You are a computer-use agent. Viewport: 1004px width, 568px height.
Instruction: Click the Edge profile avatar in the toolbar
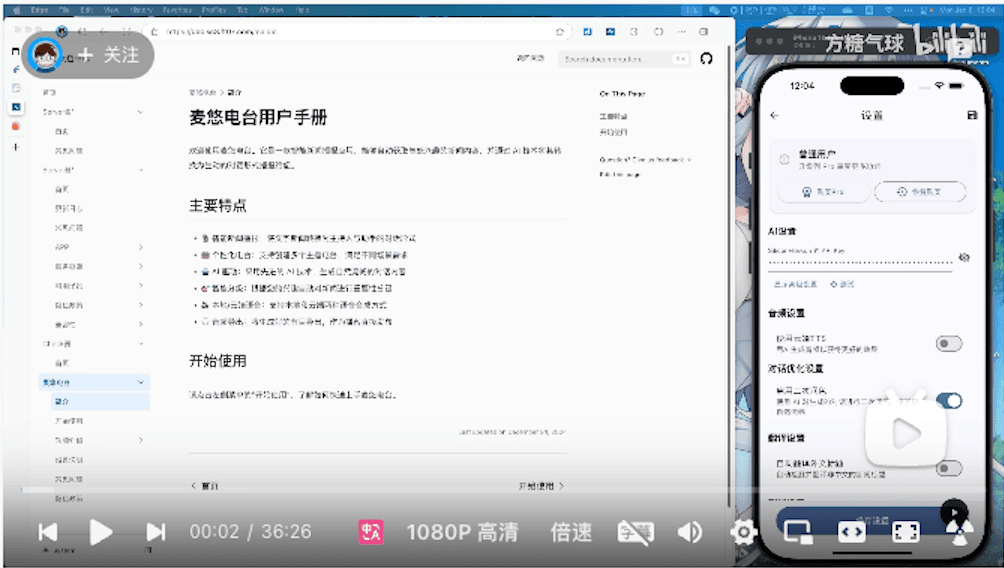(x=61, y=31)
